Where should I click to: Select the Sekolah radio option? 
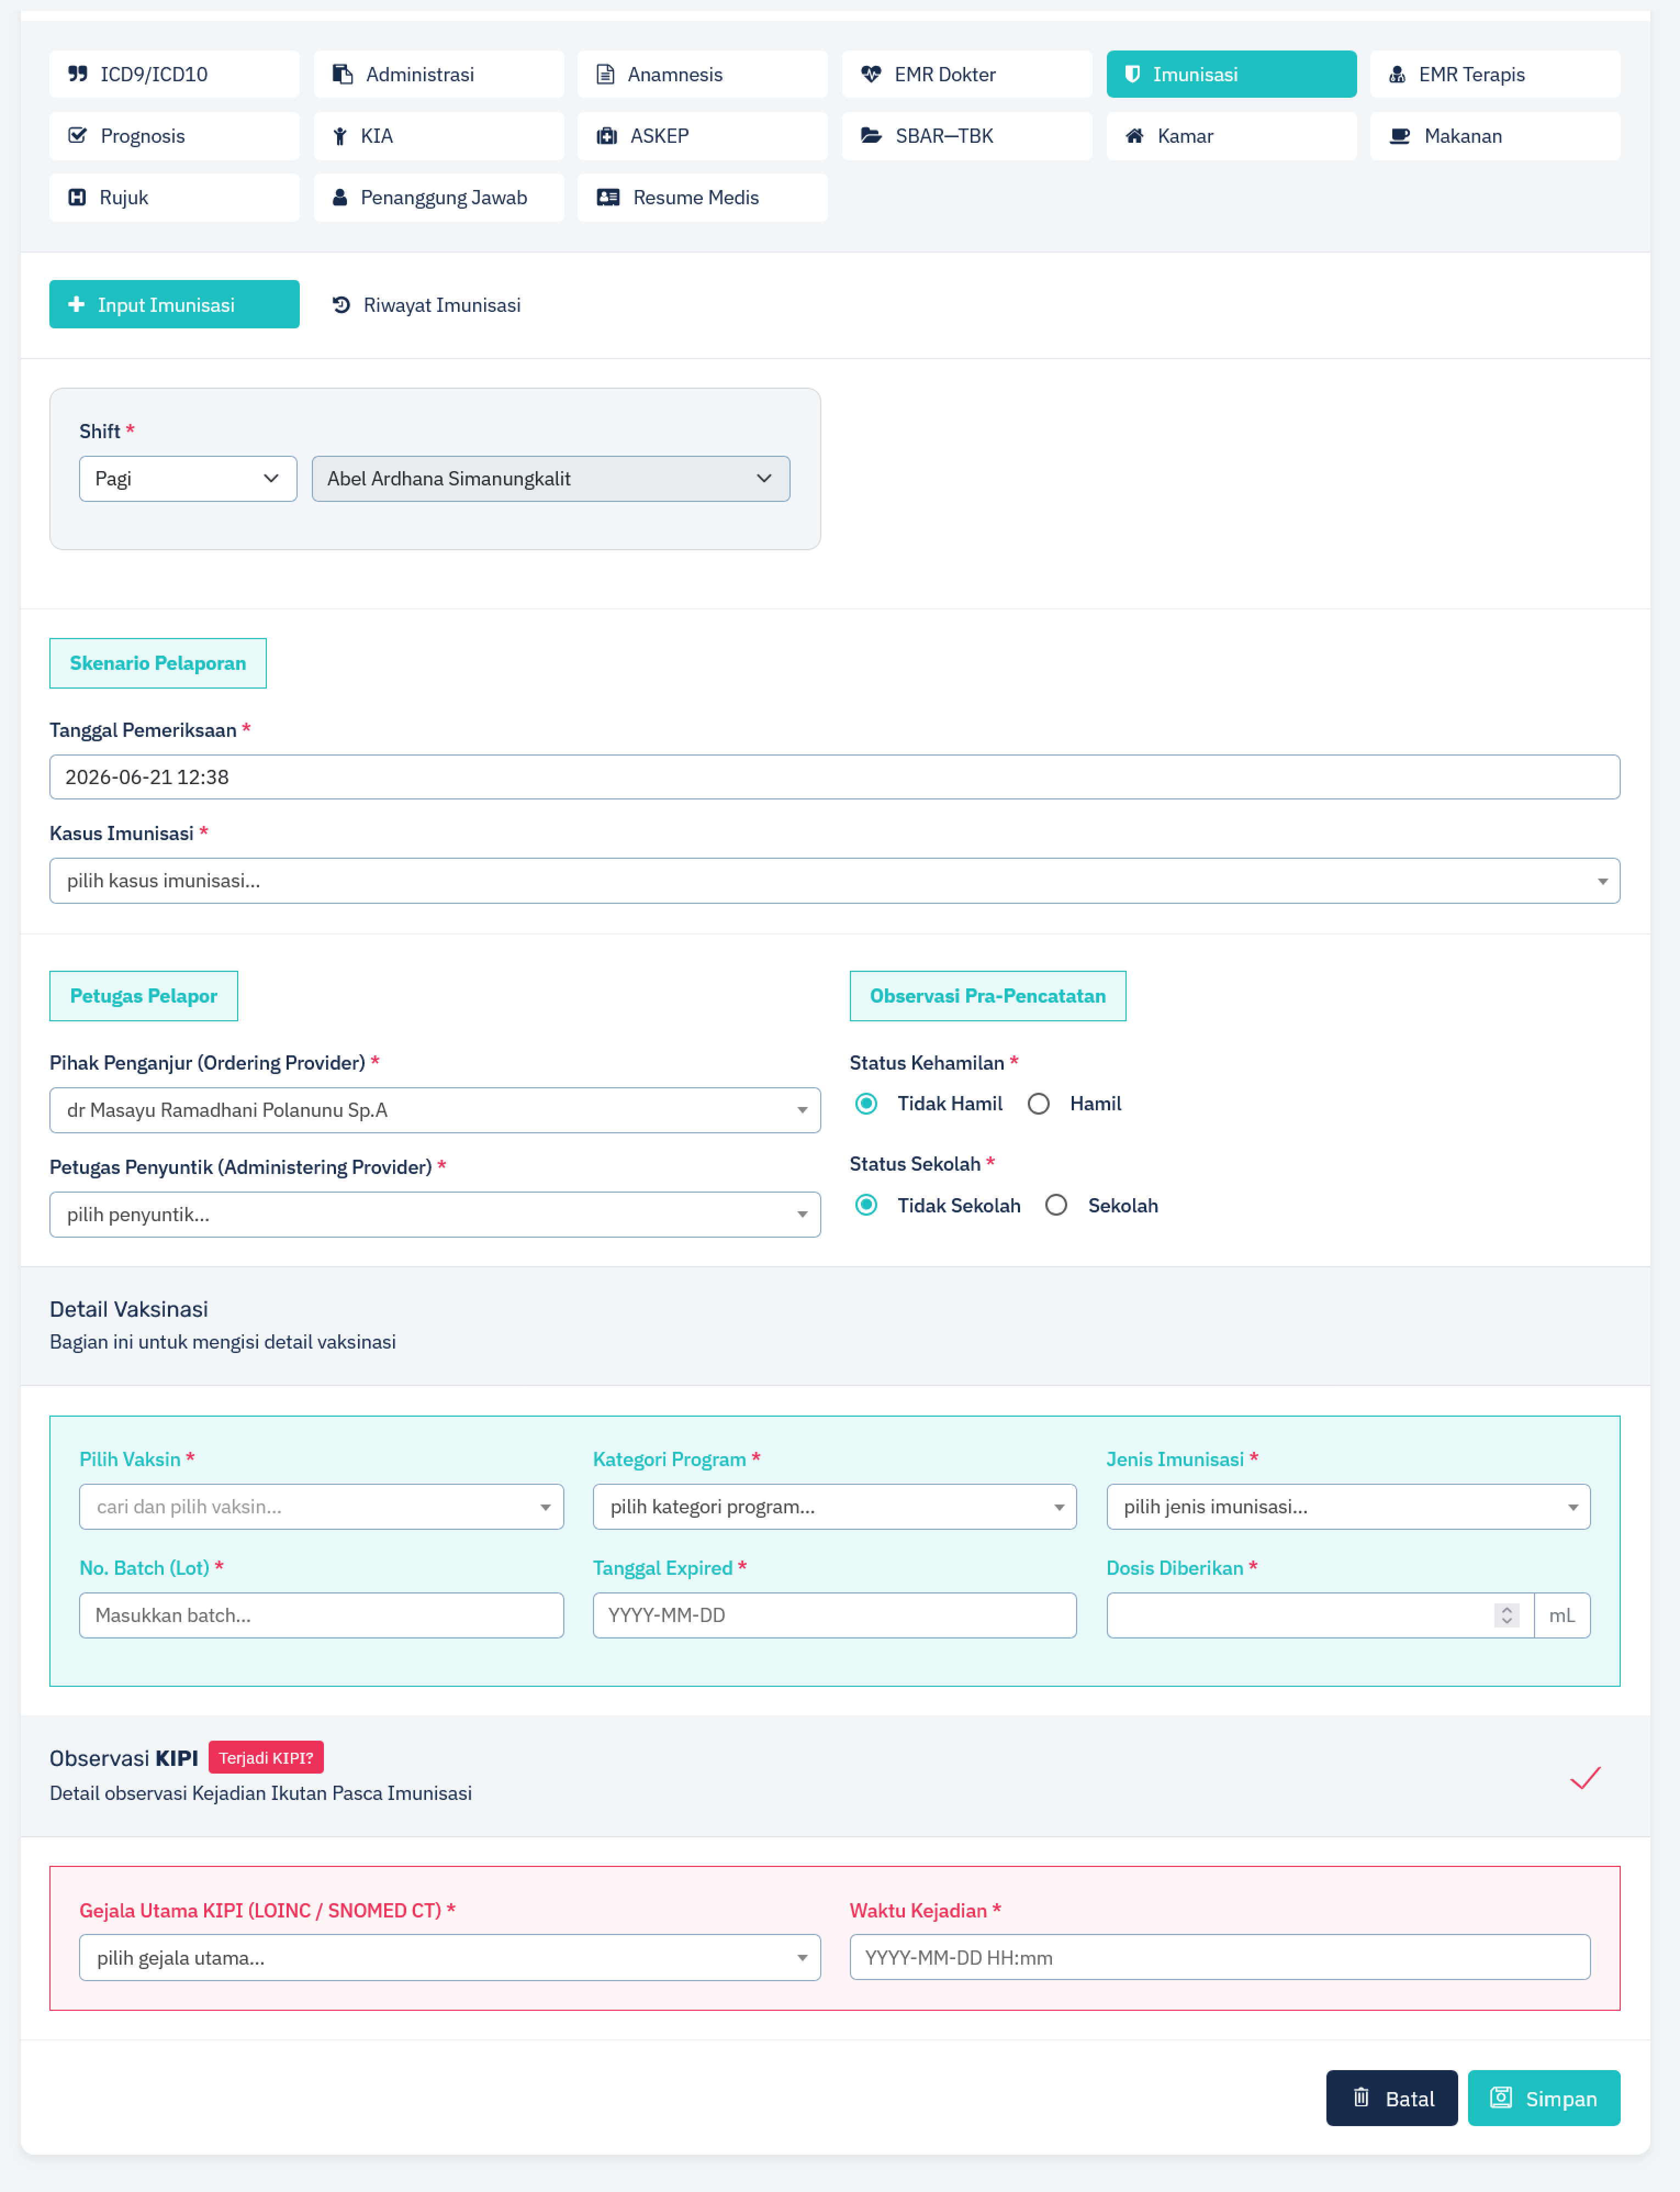(1056, 1205)
